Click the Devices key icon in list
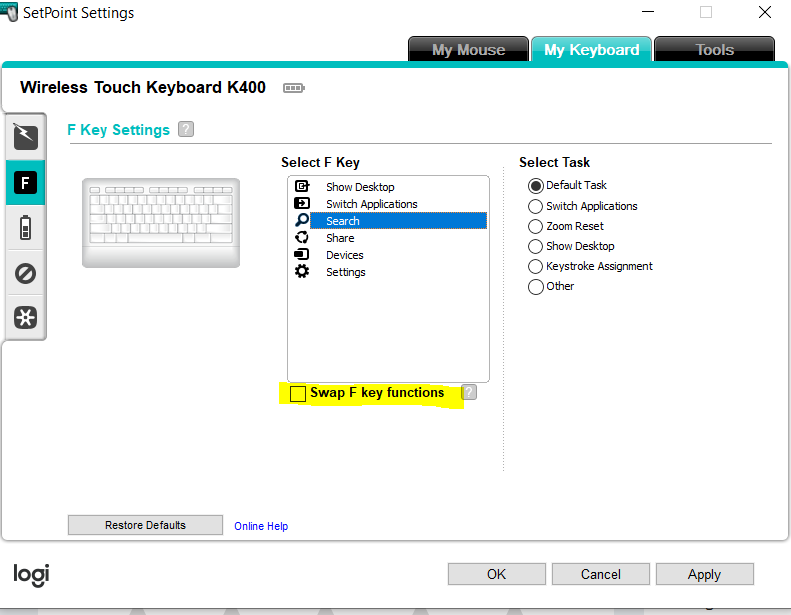This screenshot has width=791, height=615. (301, 254)
